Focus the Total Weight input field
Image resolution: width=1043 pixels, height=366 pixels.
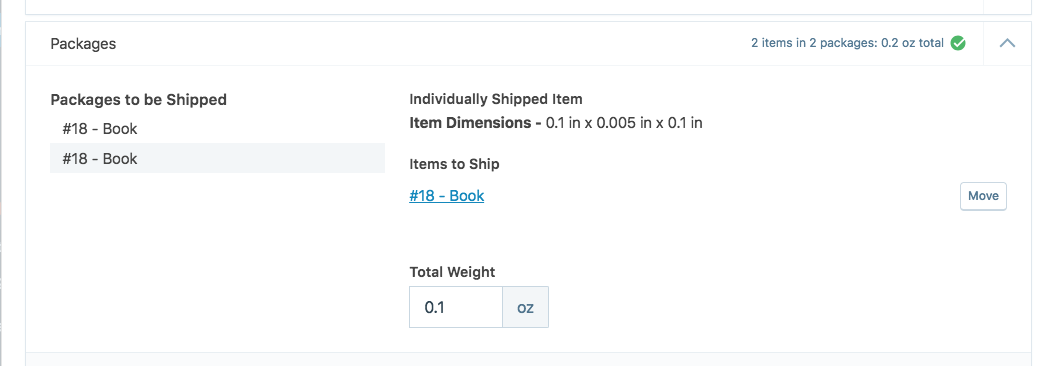456,307
